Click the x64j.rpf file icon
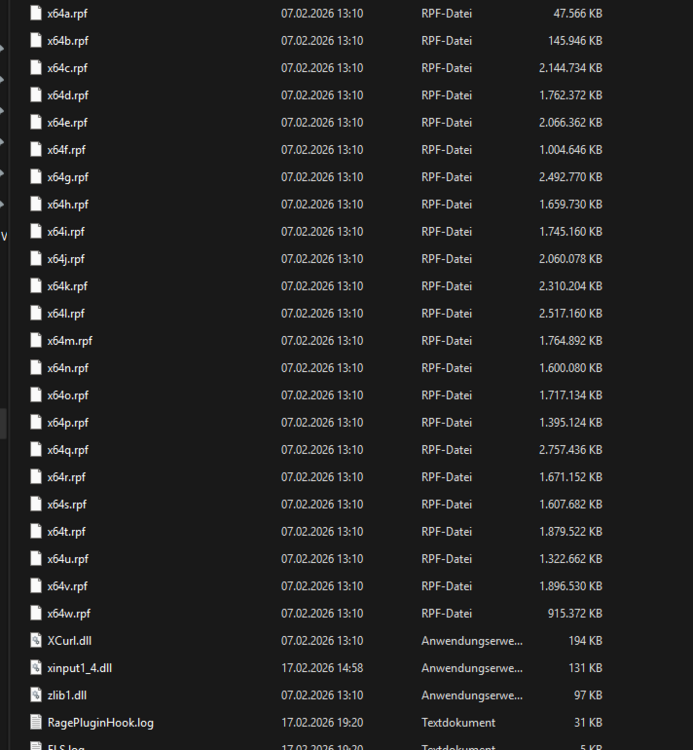 (x=36, y=258)
